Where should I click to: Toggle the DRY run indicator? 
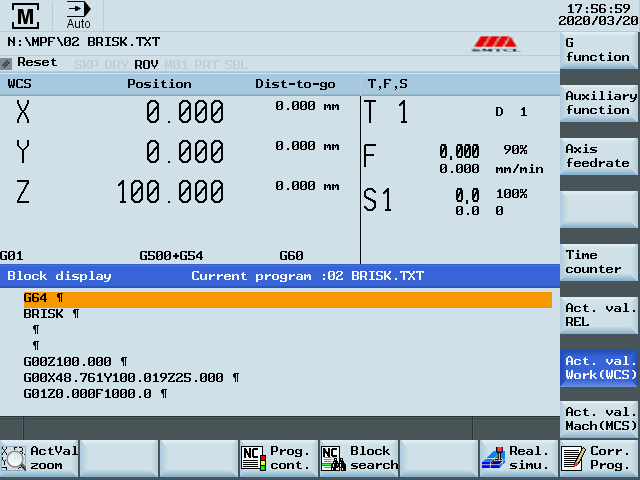coord(116,64)
